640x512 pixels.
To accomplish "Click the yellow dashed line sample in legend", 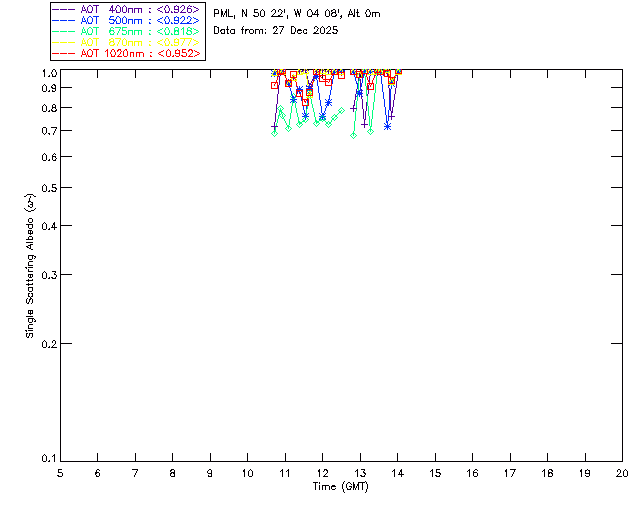I will pyautogui.click(x=64, y=42).
